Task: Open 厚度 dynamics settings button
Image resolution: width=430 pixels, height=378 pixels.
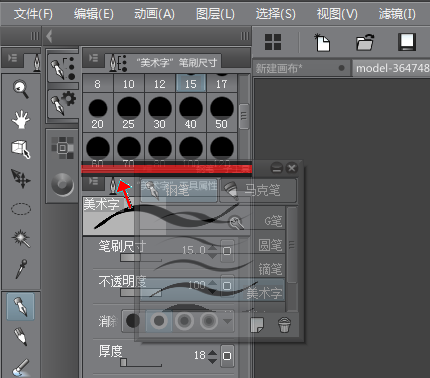Action: coord(227,356)
